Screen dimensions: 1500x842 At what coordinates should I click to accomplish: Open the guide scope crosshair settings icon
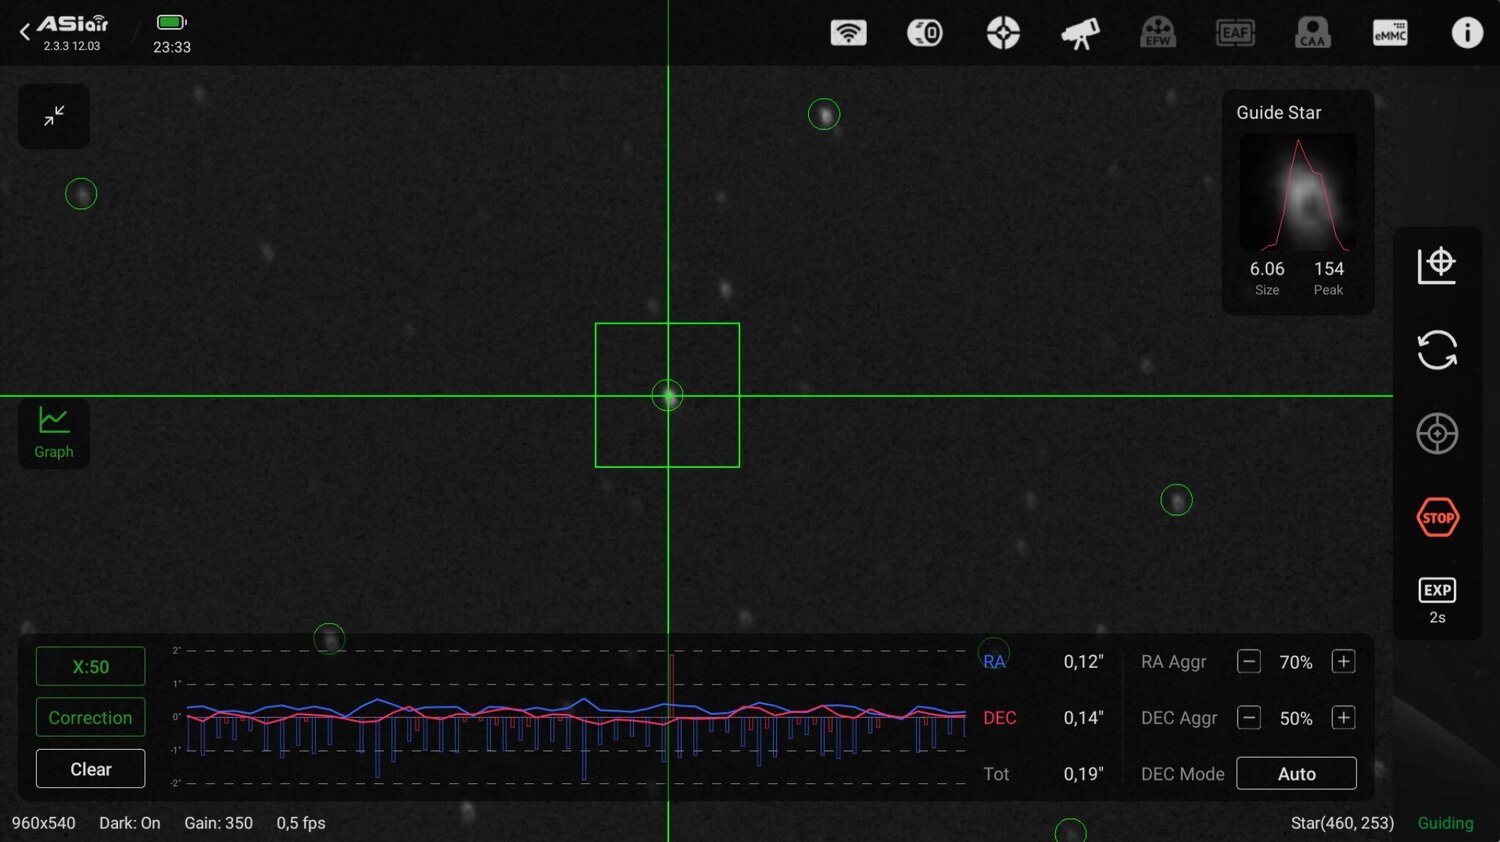[x=1003, y=33]
